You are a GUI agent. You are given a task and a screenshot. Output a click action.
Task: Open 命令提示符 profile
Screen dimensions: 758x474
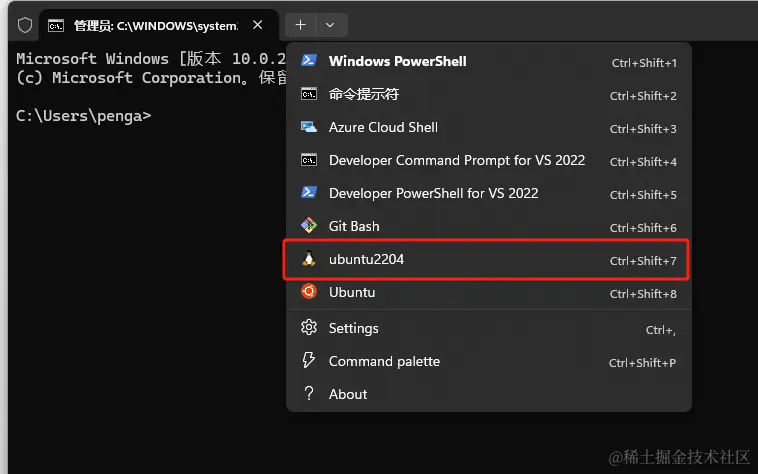[x=488, y=94]
